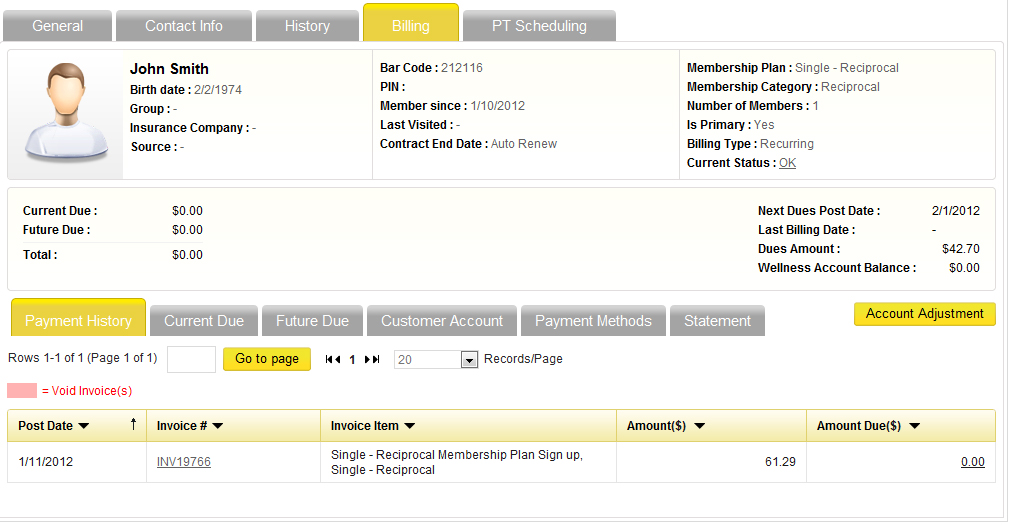Click the OK current status link
The image size is (1013, 526).
click(787, 163)
